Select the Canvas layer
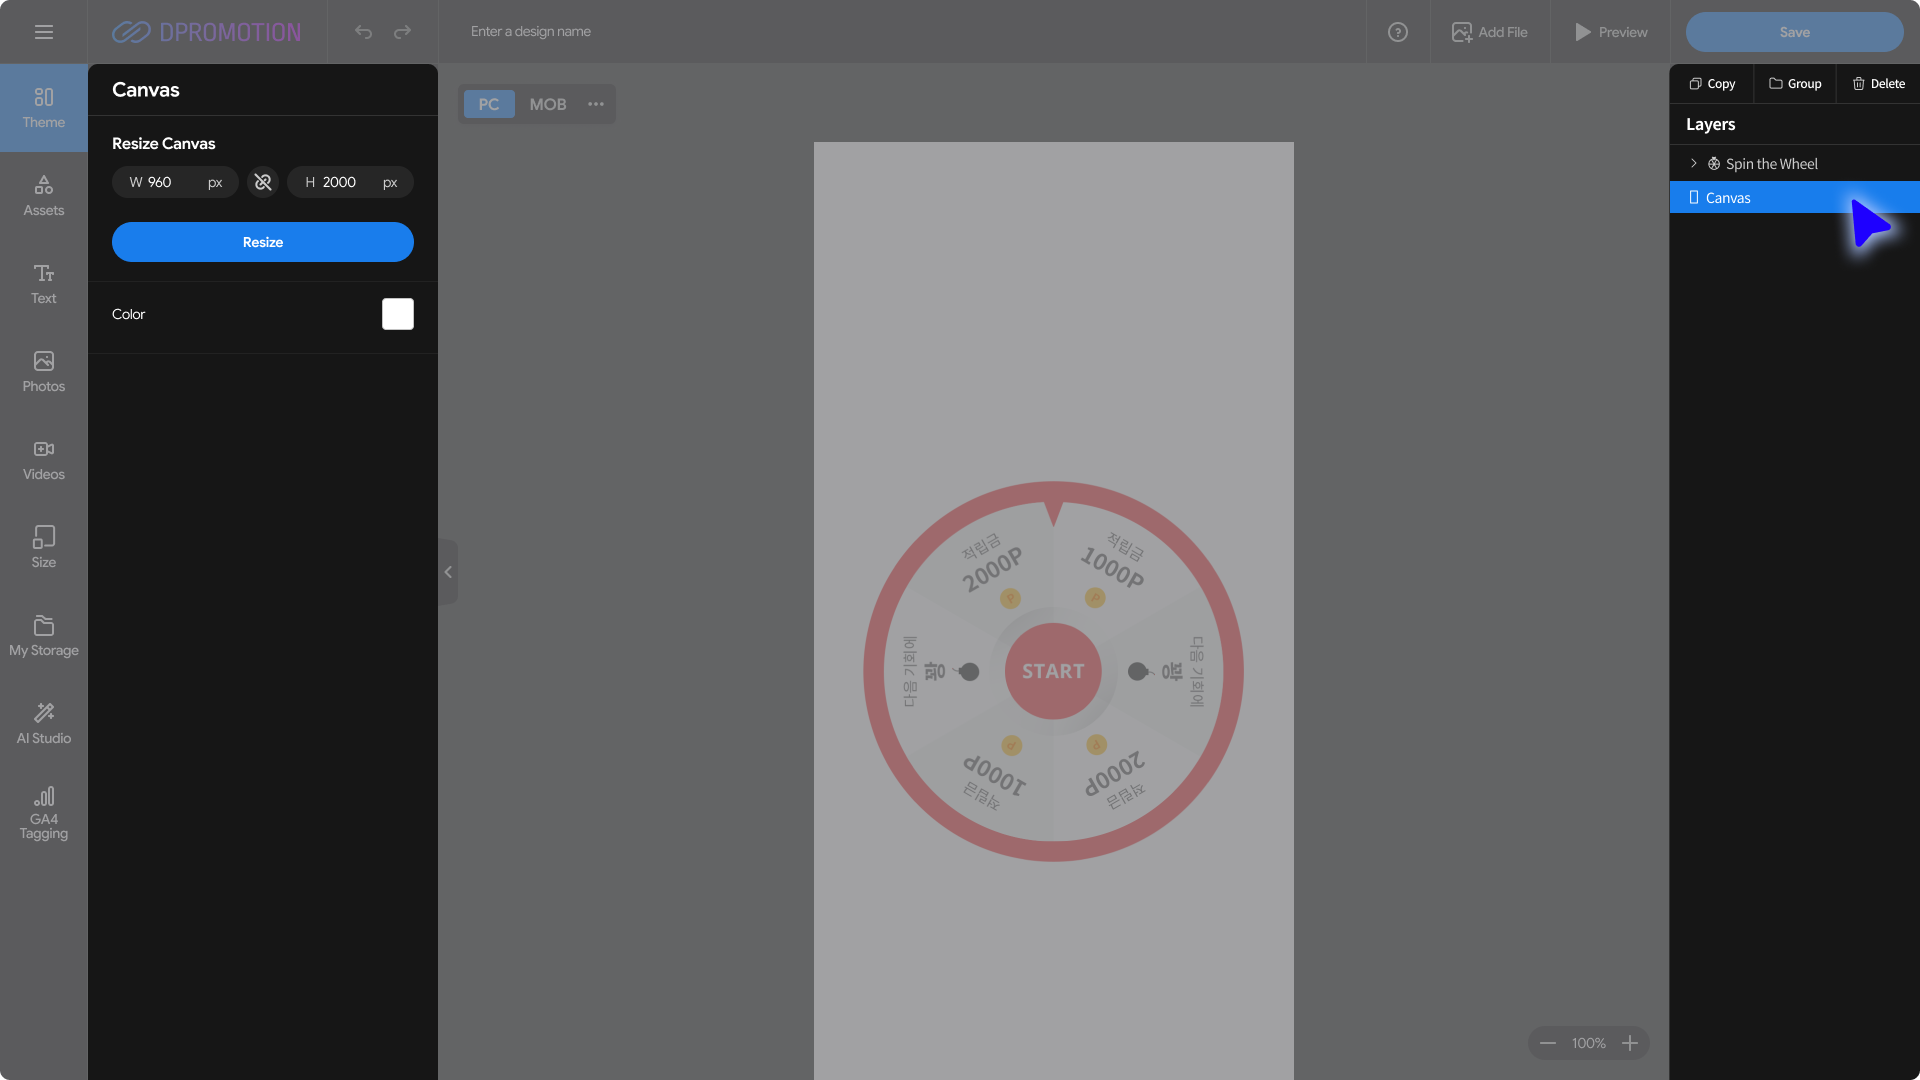 tap(1728, 198)
